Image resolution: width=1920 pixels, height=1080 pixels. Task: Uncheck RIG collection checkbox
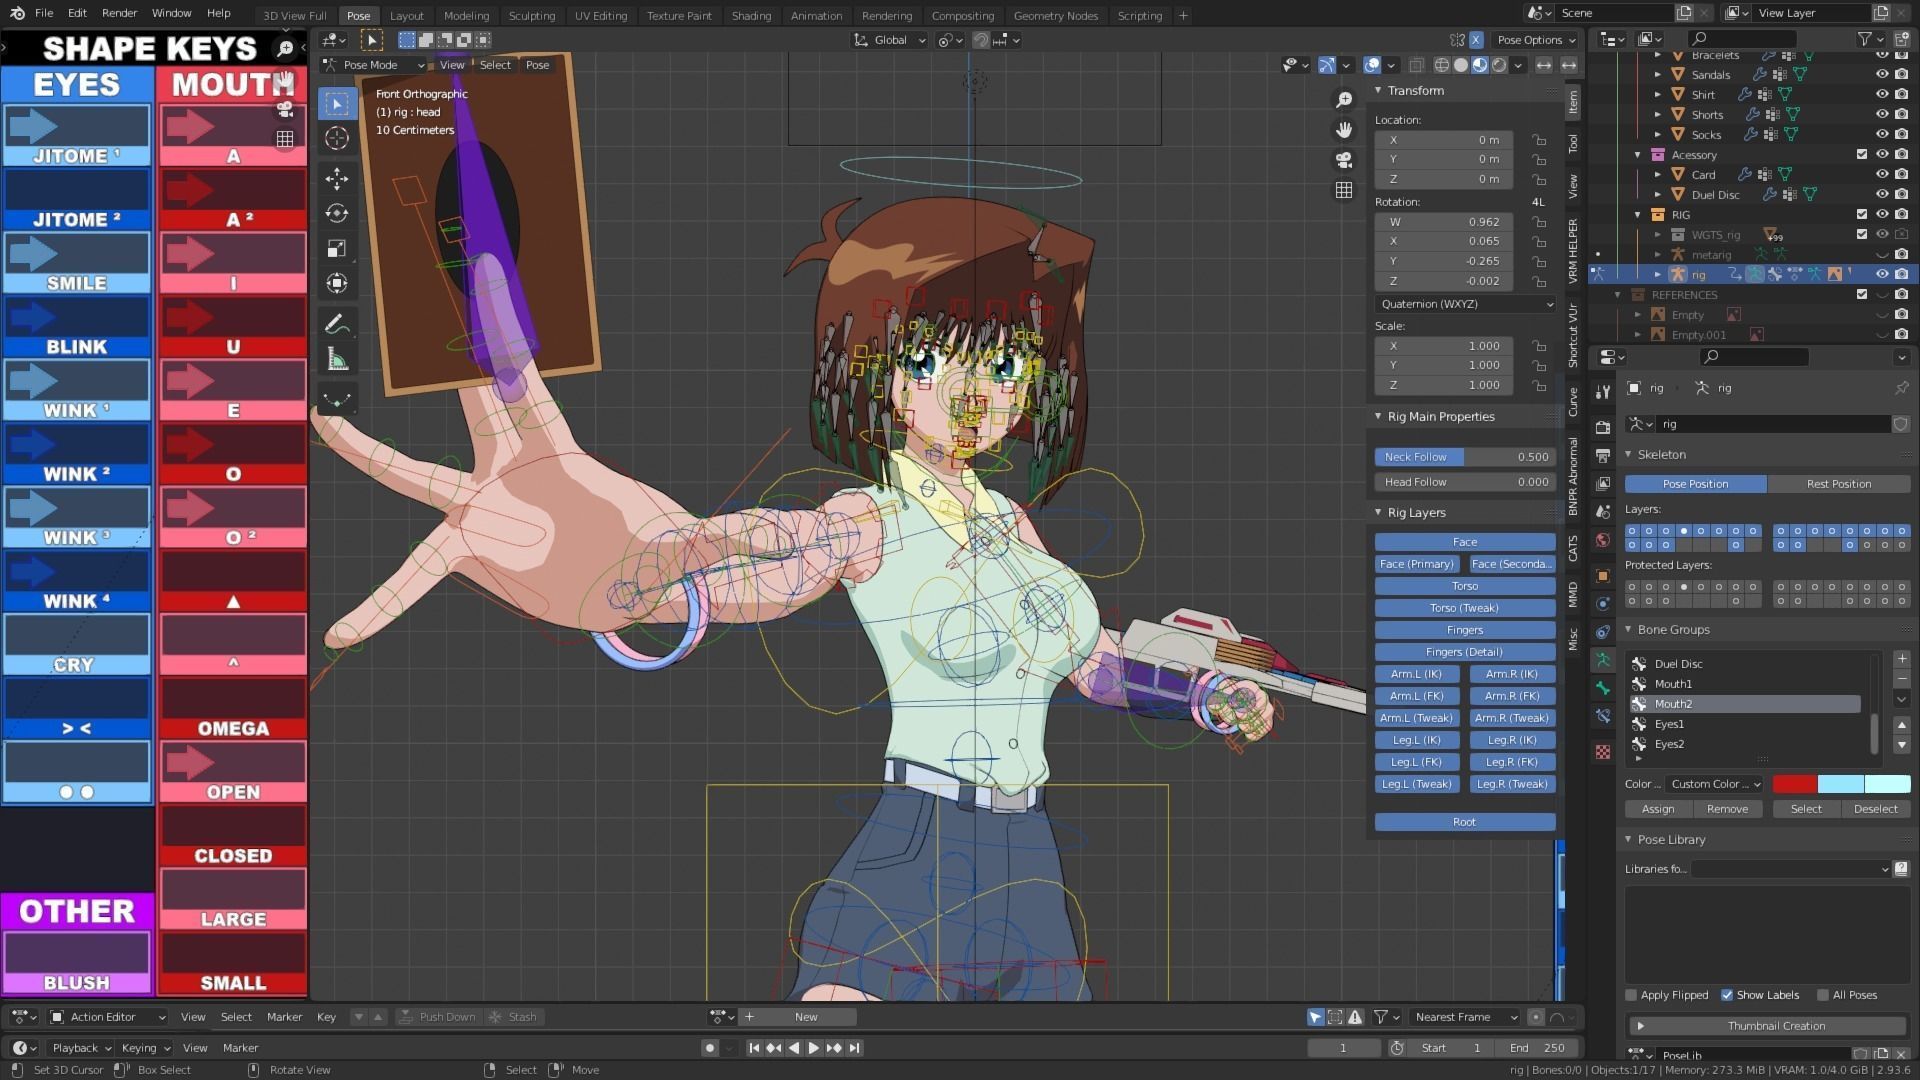pos(1861,215)
